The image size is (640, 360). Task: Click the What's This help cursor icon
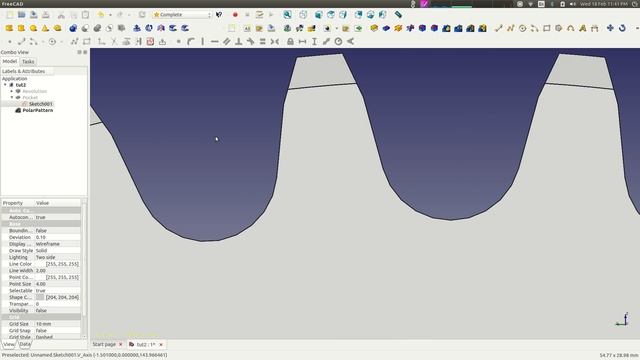219,15
